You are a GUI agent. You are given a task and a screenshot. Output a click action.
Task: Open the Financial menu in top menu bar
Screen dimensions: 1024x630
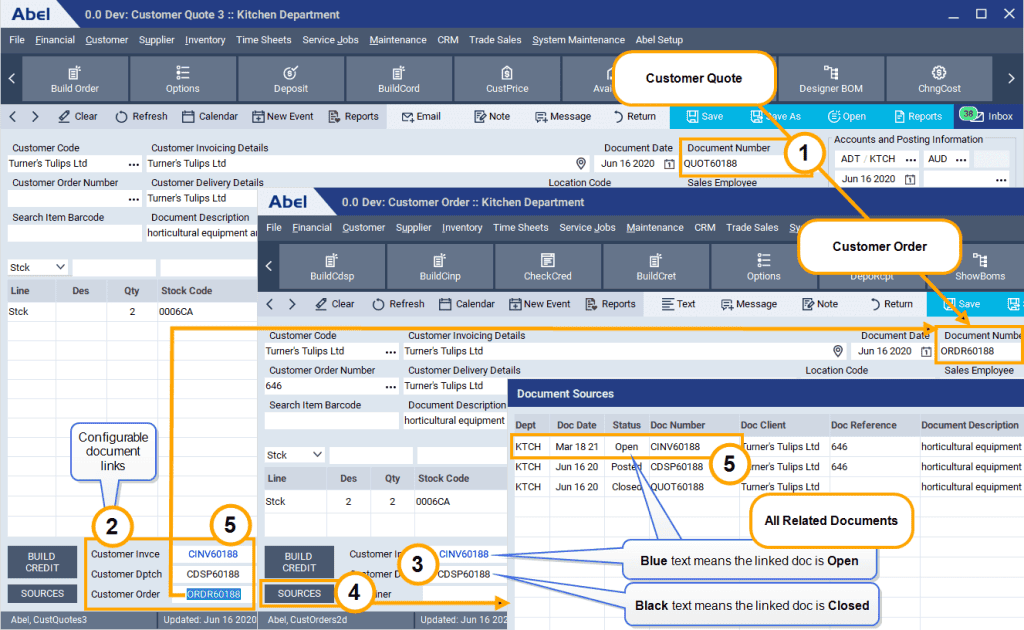[55, 40]
